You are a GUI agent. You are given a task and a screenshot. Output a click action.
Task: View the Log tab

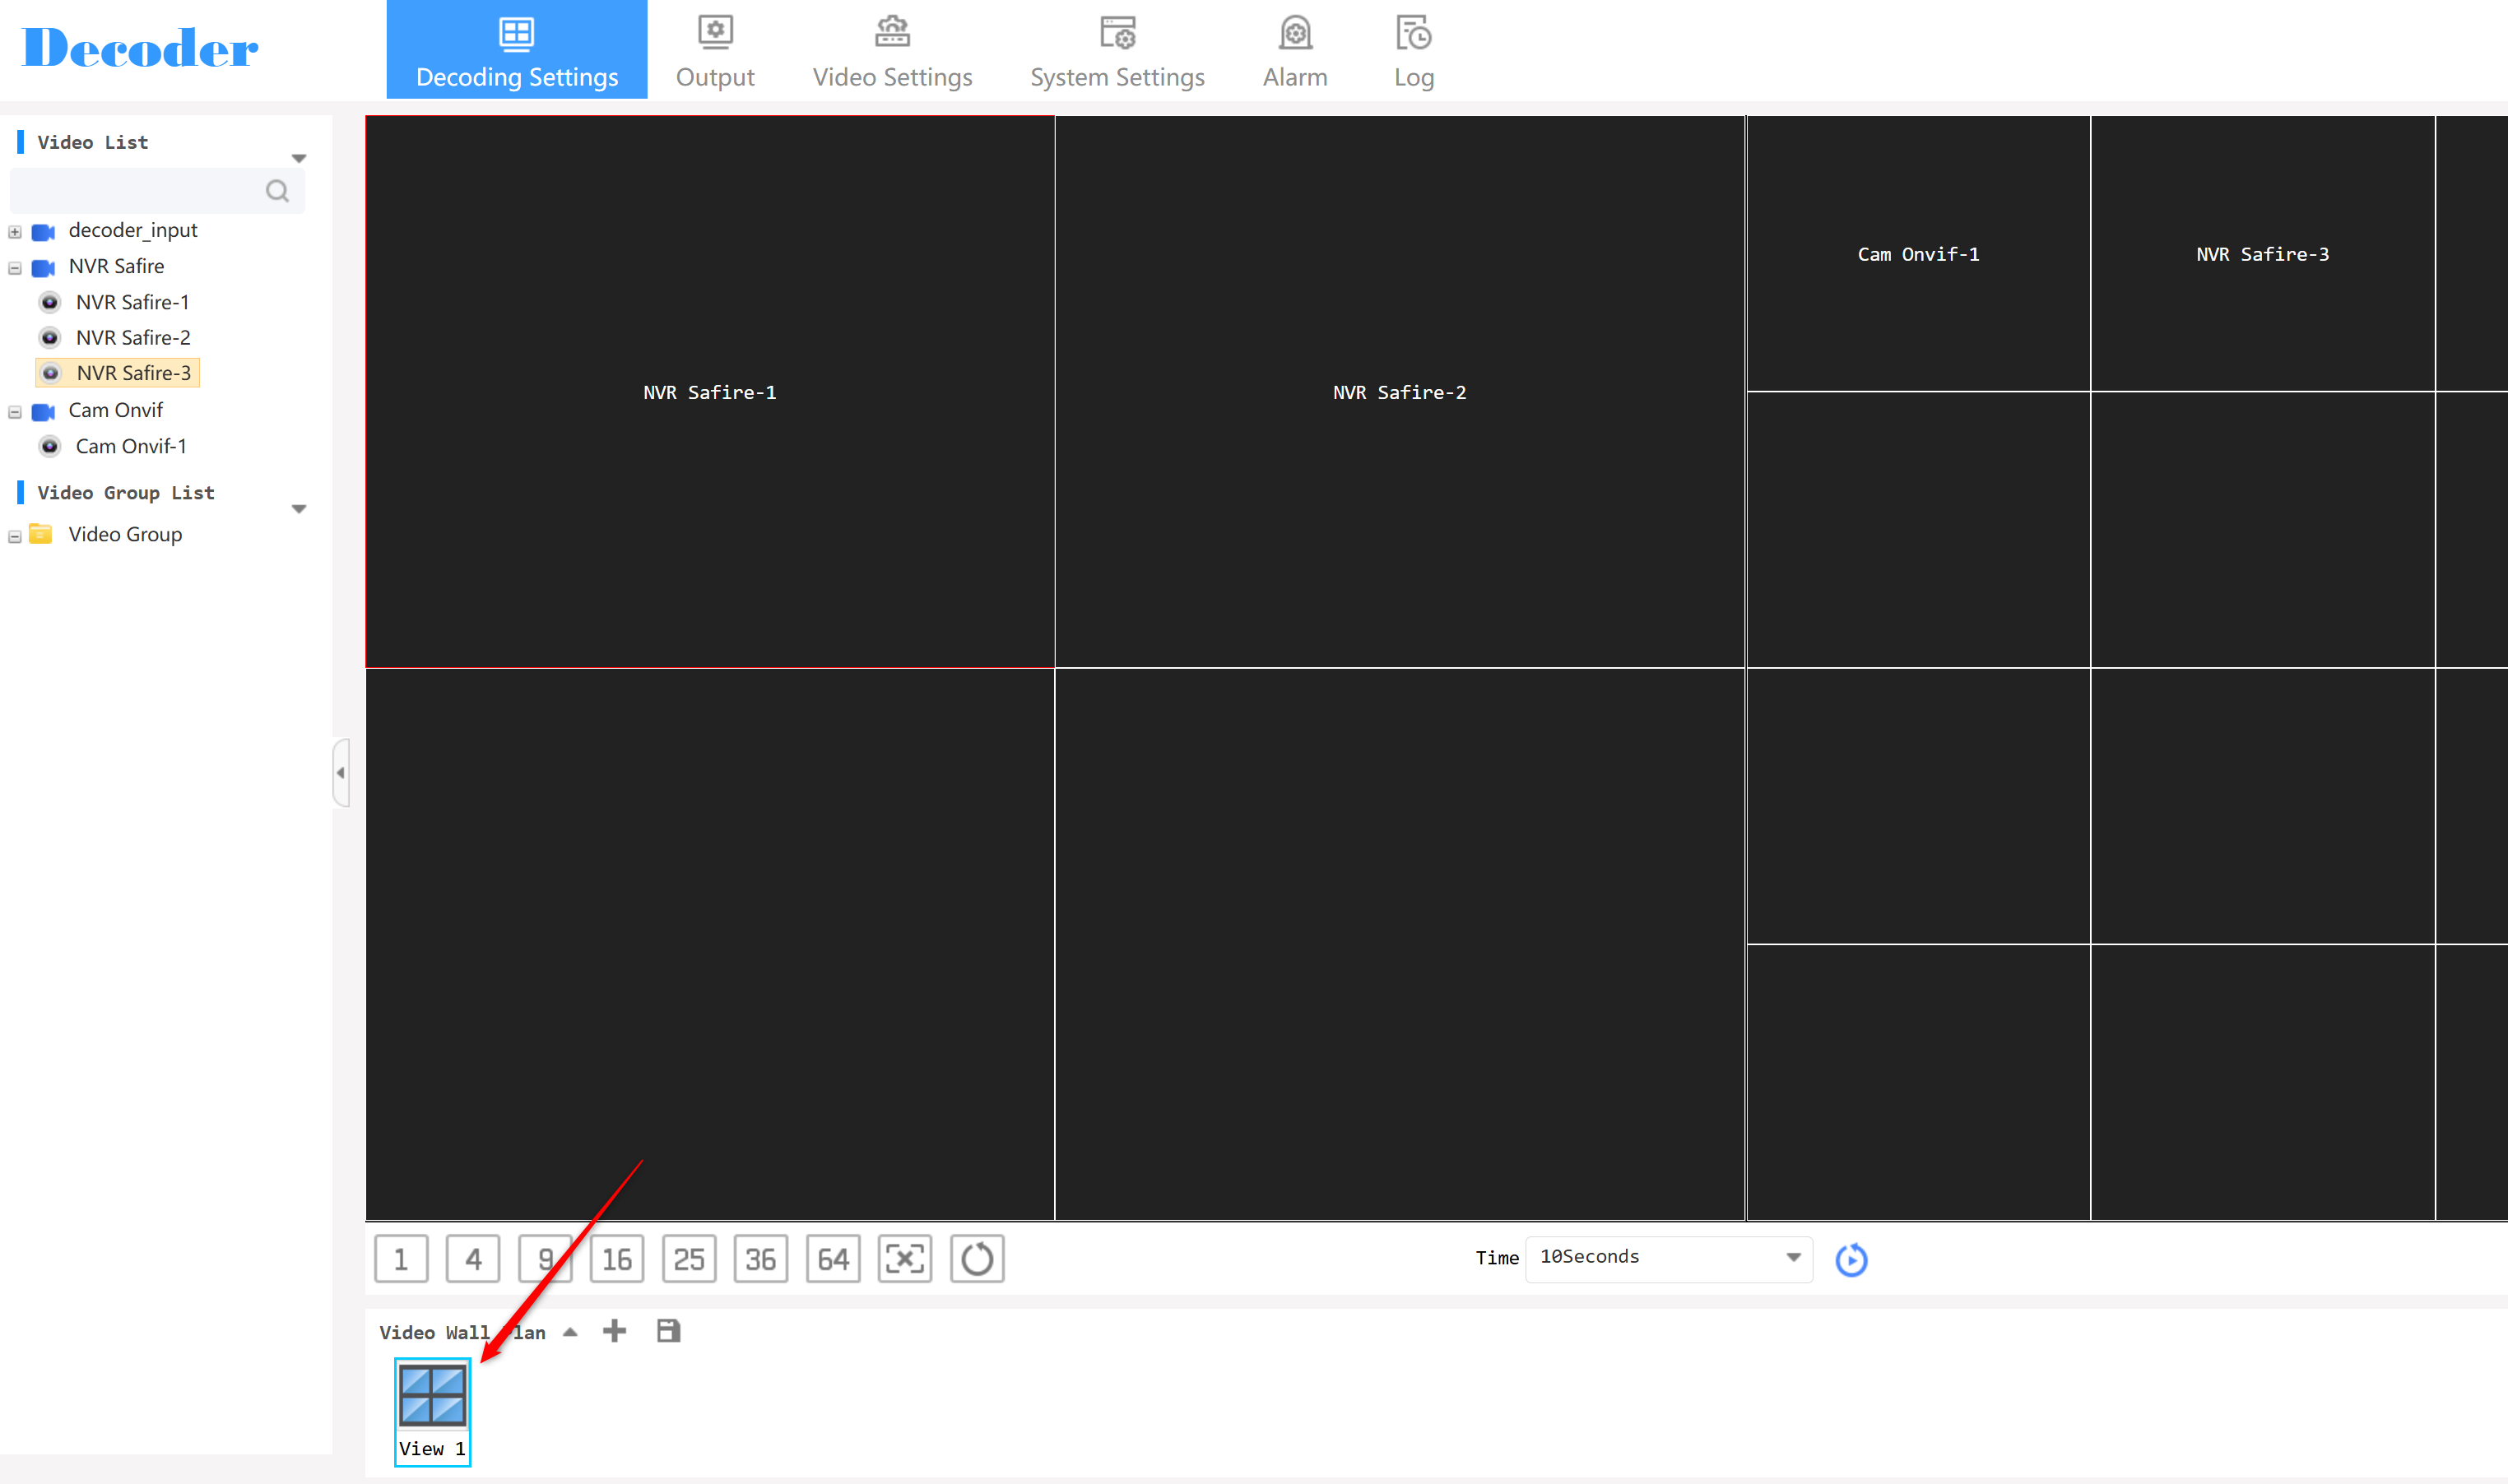point(1414,50)
